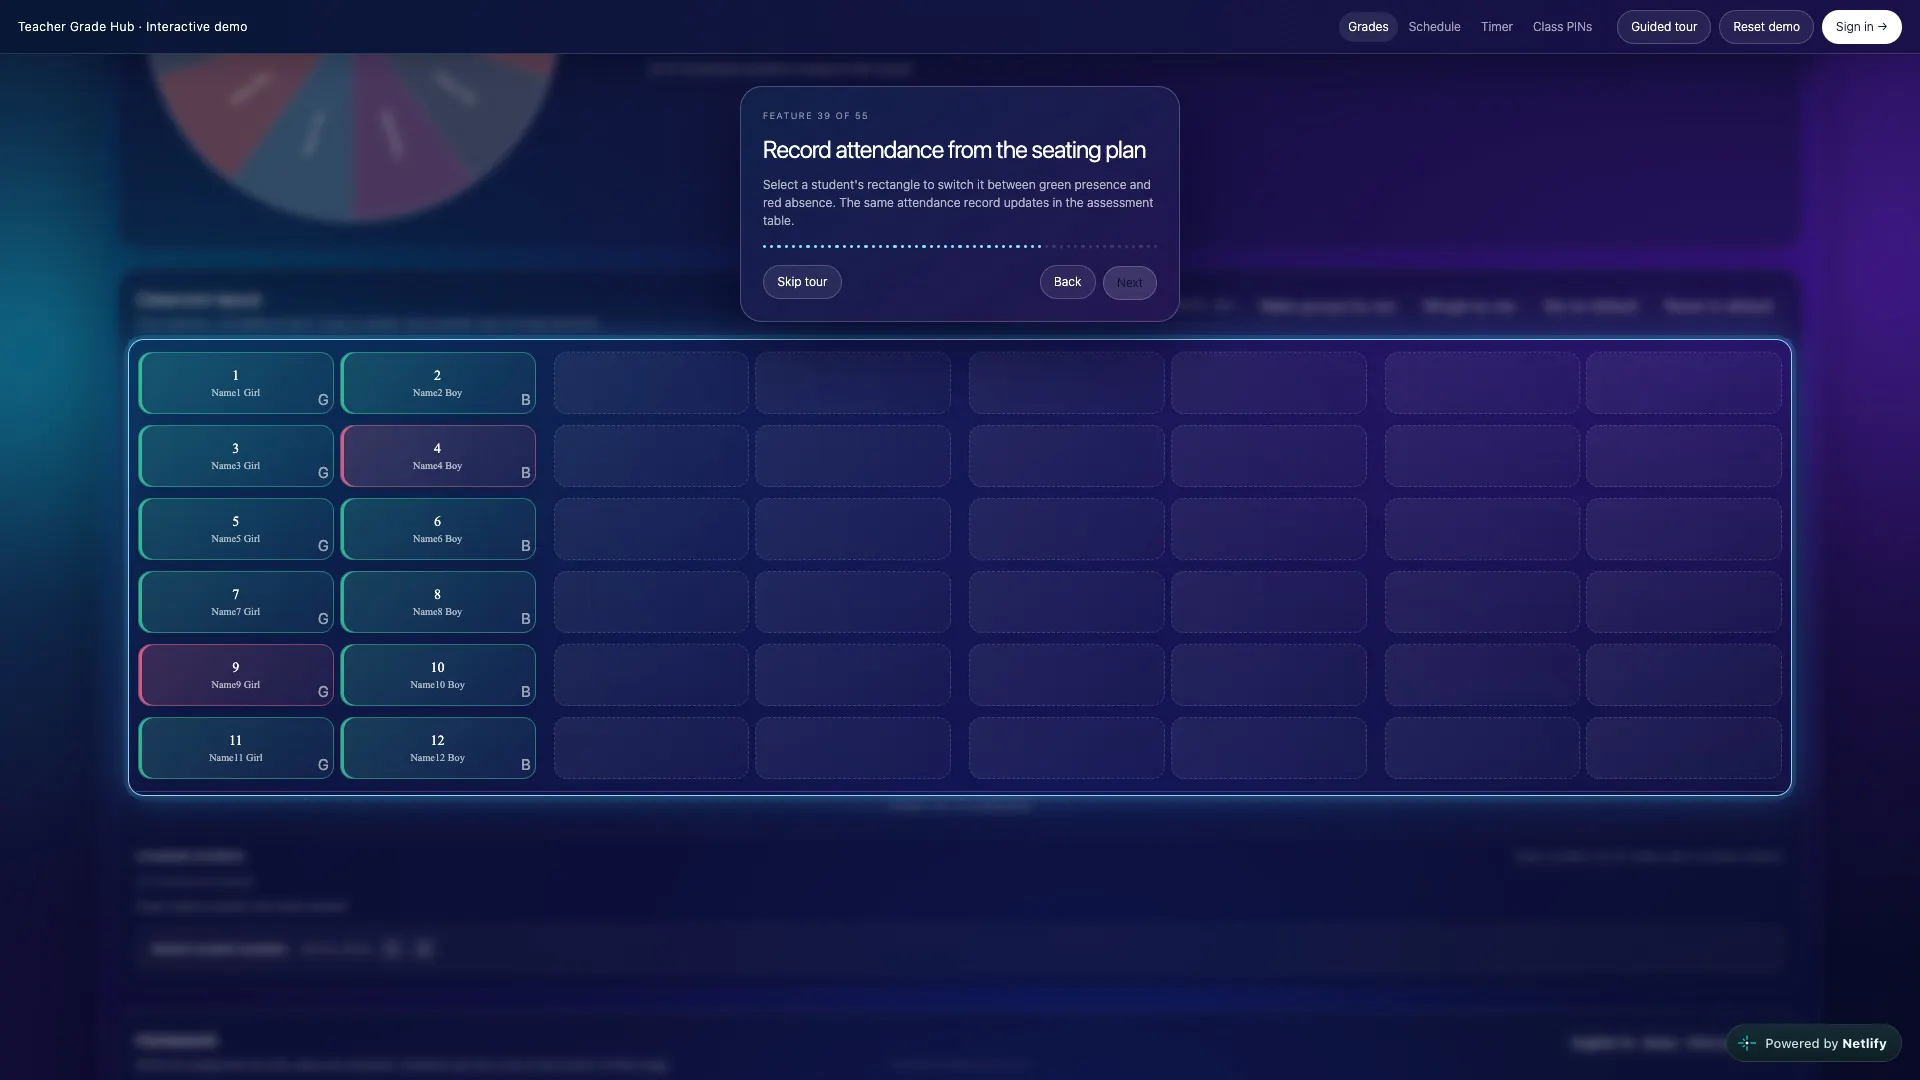Start the Guided tour

pos(1664,27)
